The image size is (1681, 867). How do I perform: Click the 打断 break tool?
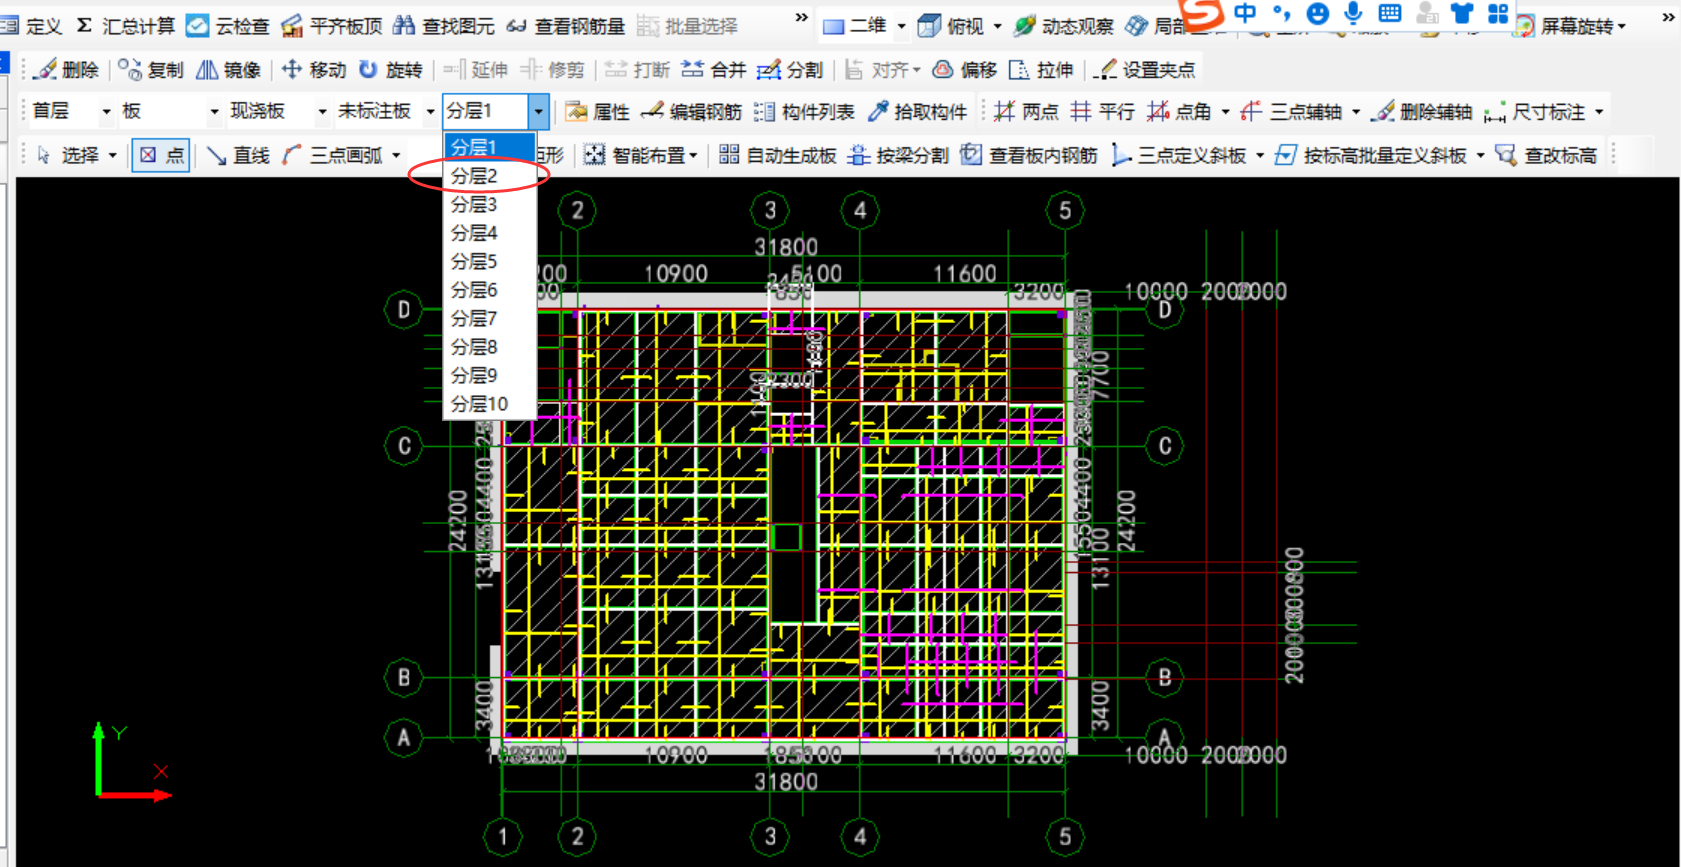pyautogui.click(x=637, y=69)
